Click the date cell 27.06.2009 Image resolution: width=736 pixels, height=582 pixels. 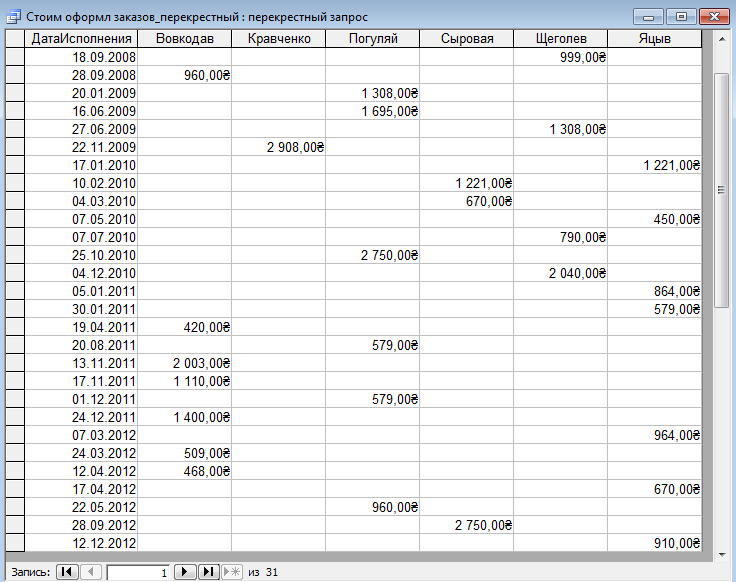81,129
